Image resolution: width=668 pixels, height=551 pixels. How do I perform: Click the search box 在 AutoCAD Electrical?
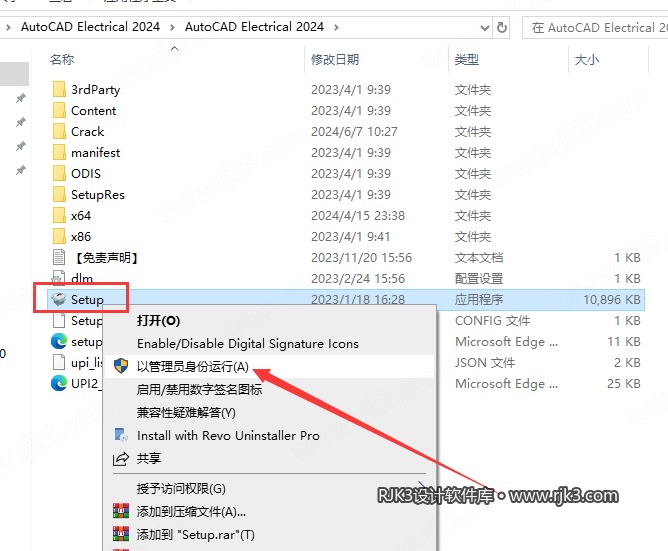click(x=595, y=28)
